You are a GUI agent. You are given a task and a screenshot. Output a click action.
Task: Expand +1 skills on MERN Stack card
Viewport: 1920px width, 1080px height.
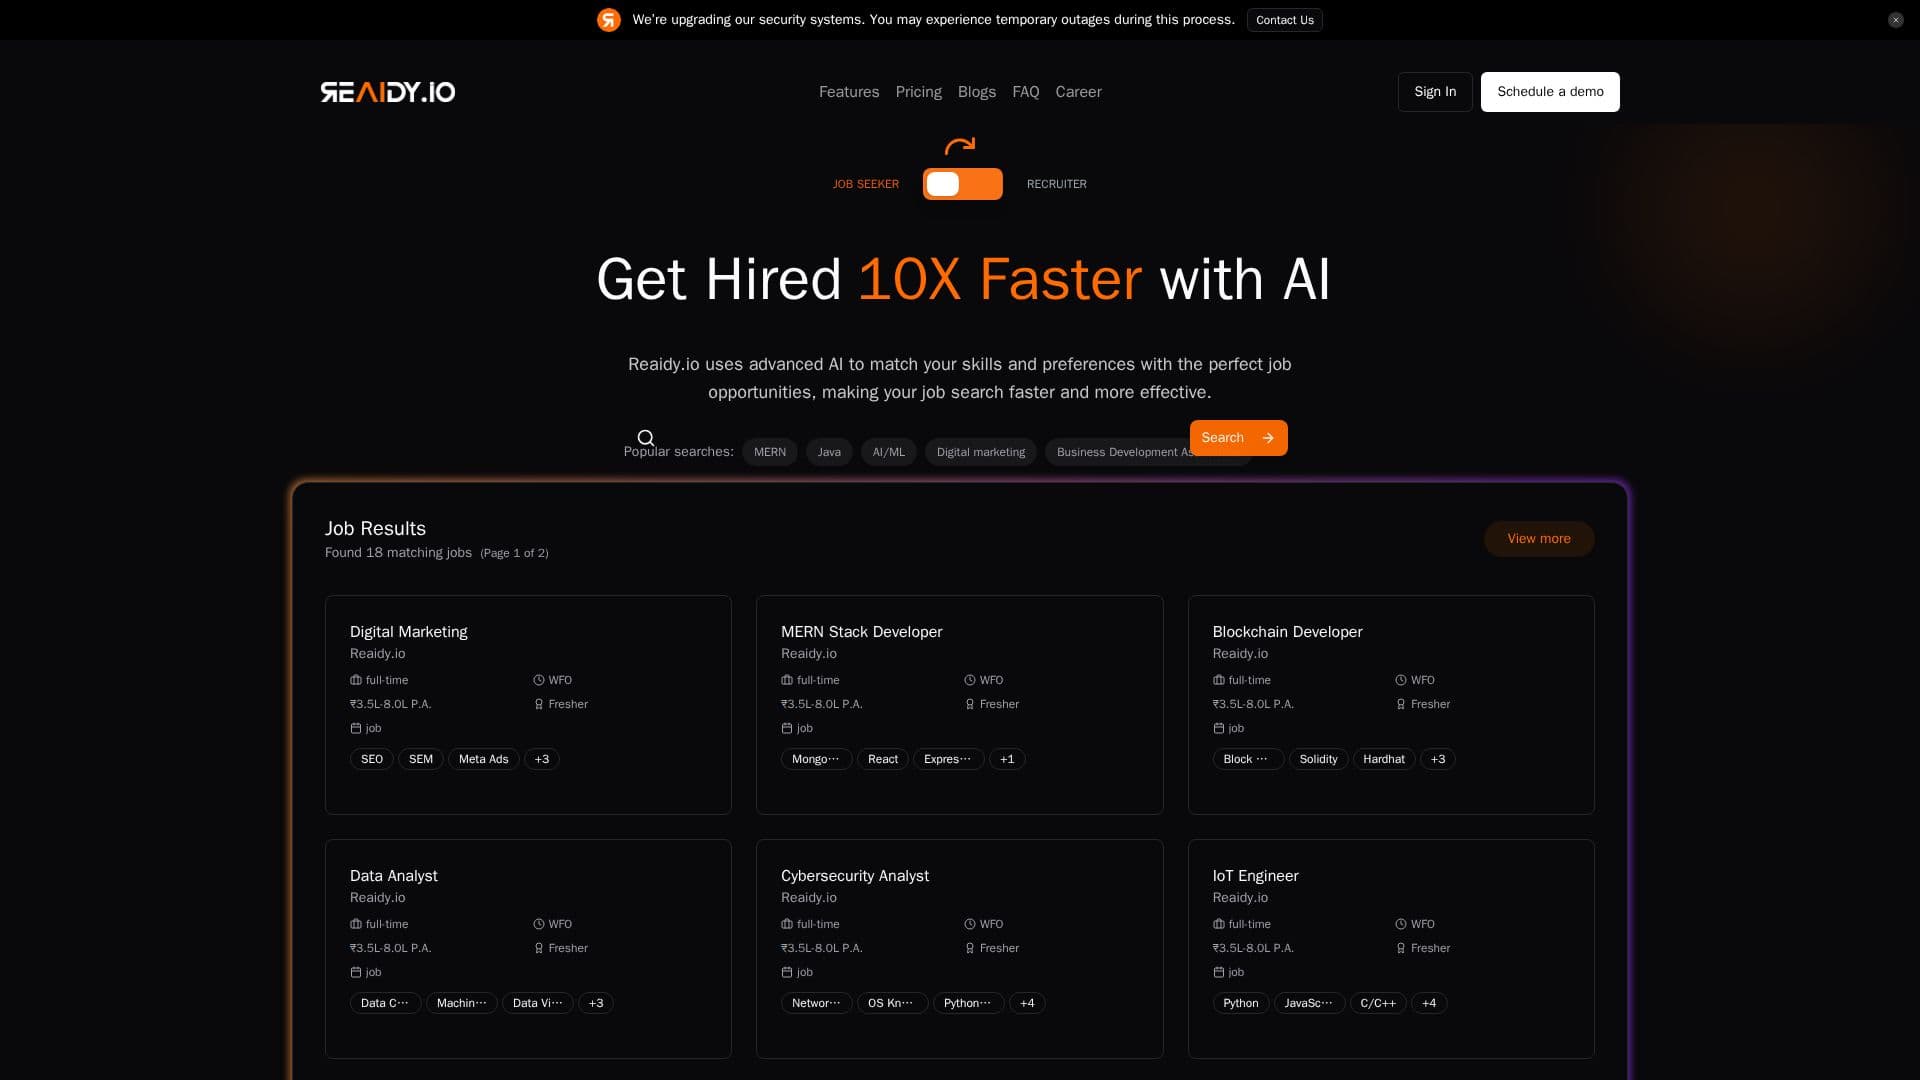(1007, 759)
